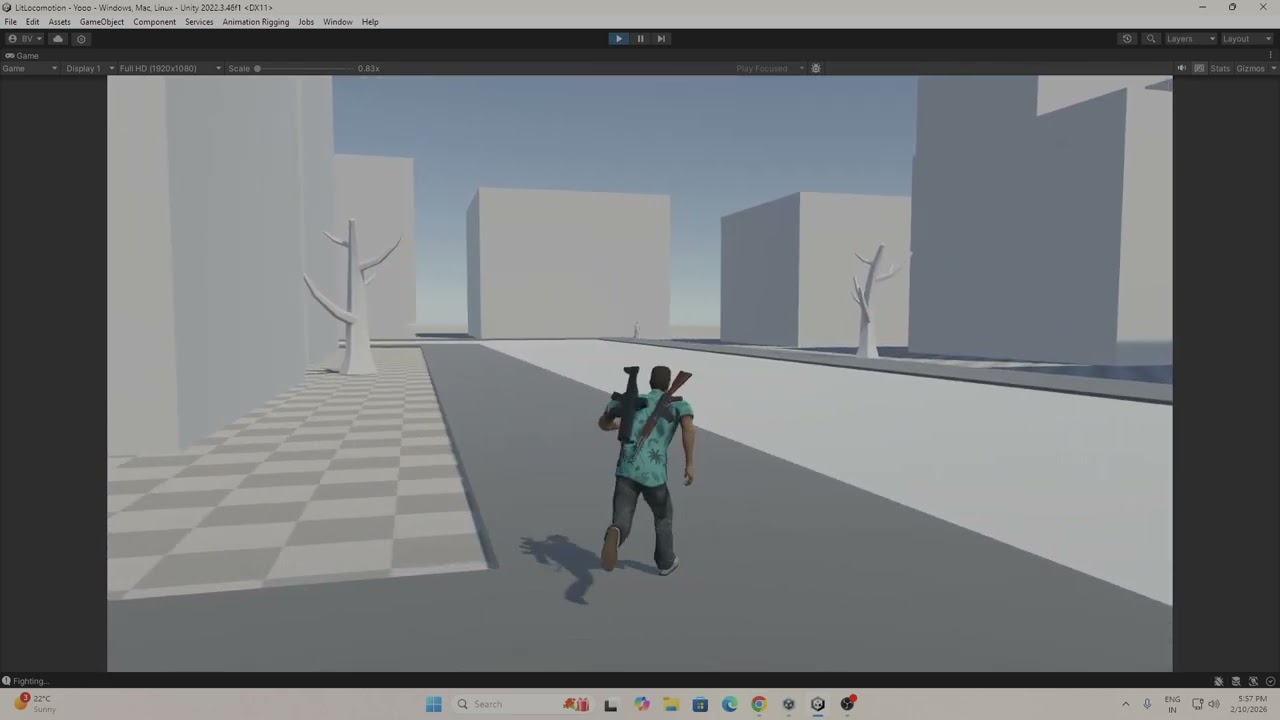Open the Display 1 dropdown

(89, 69)
